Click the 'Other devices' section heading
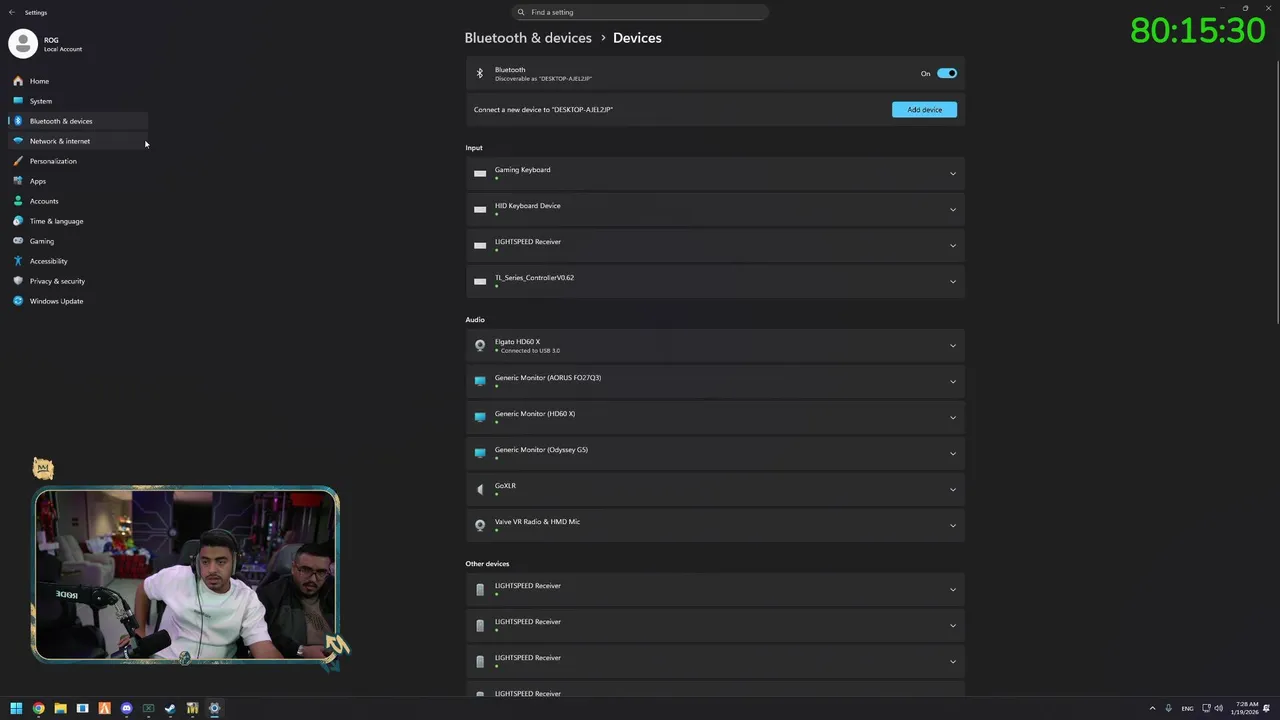 point(487,564)
